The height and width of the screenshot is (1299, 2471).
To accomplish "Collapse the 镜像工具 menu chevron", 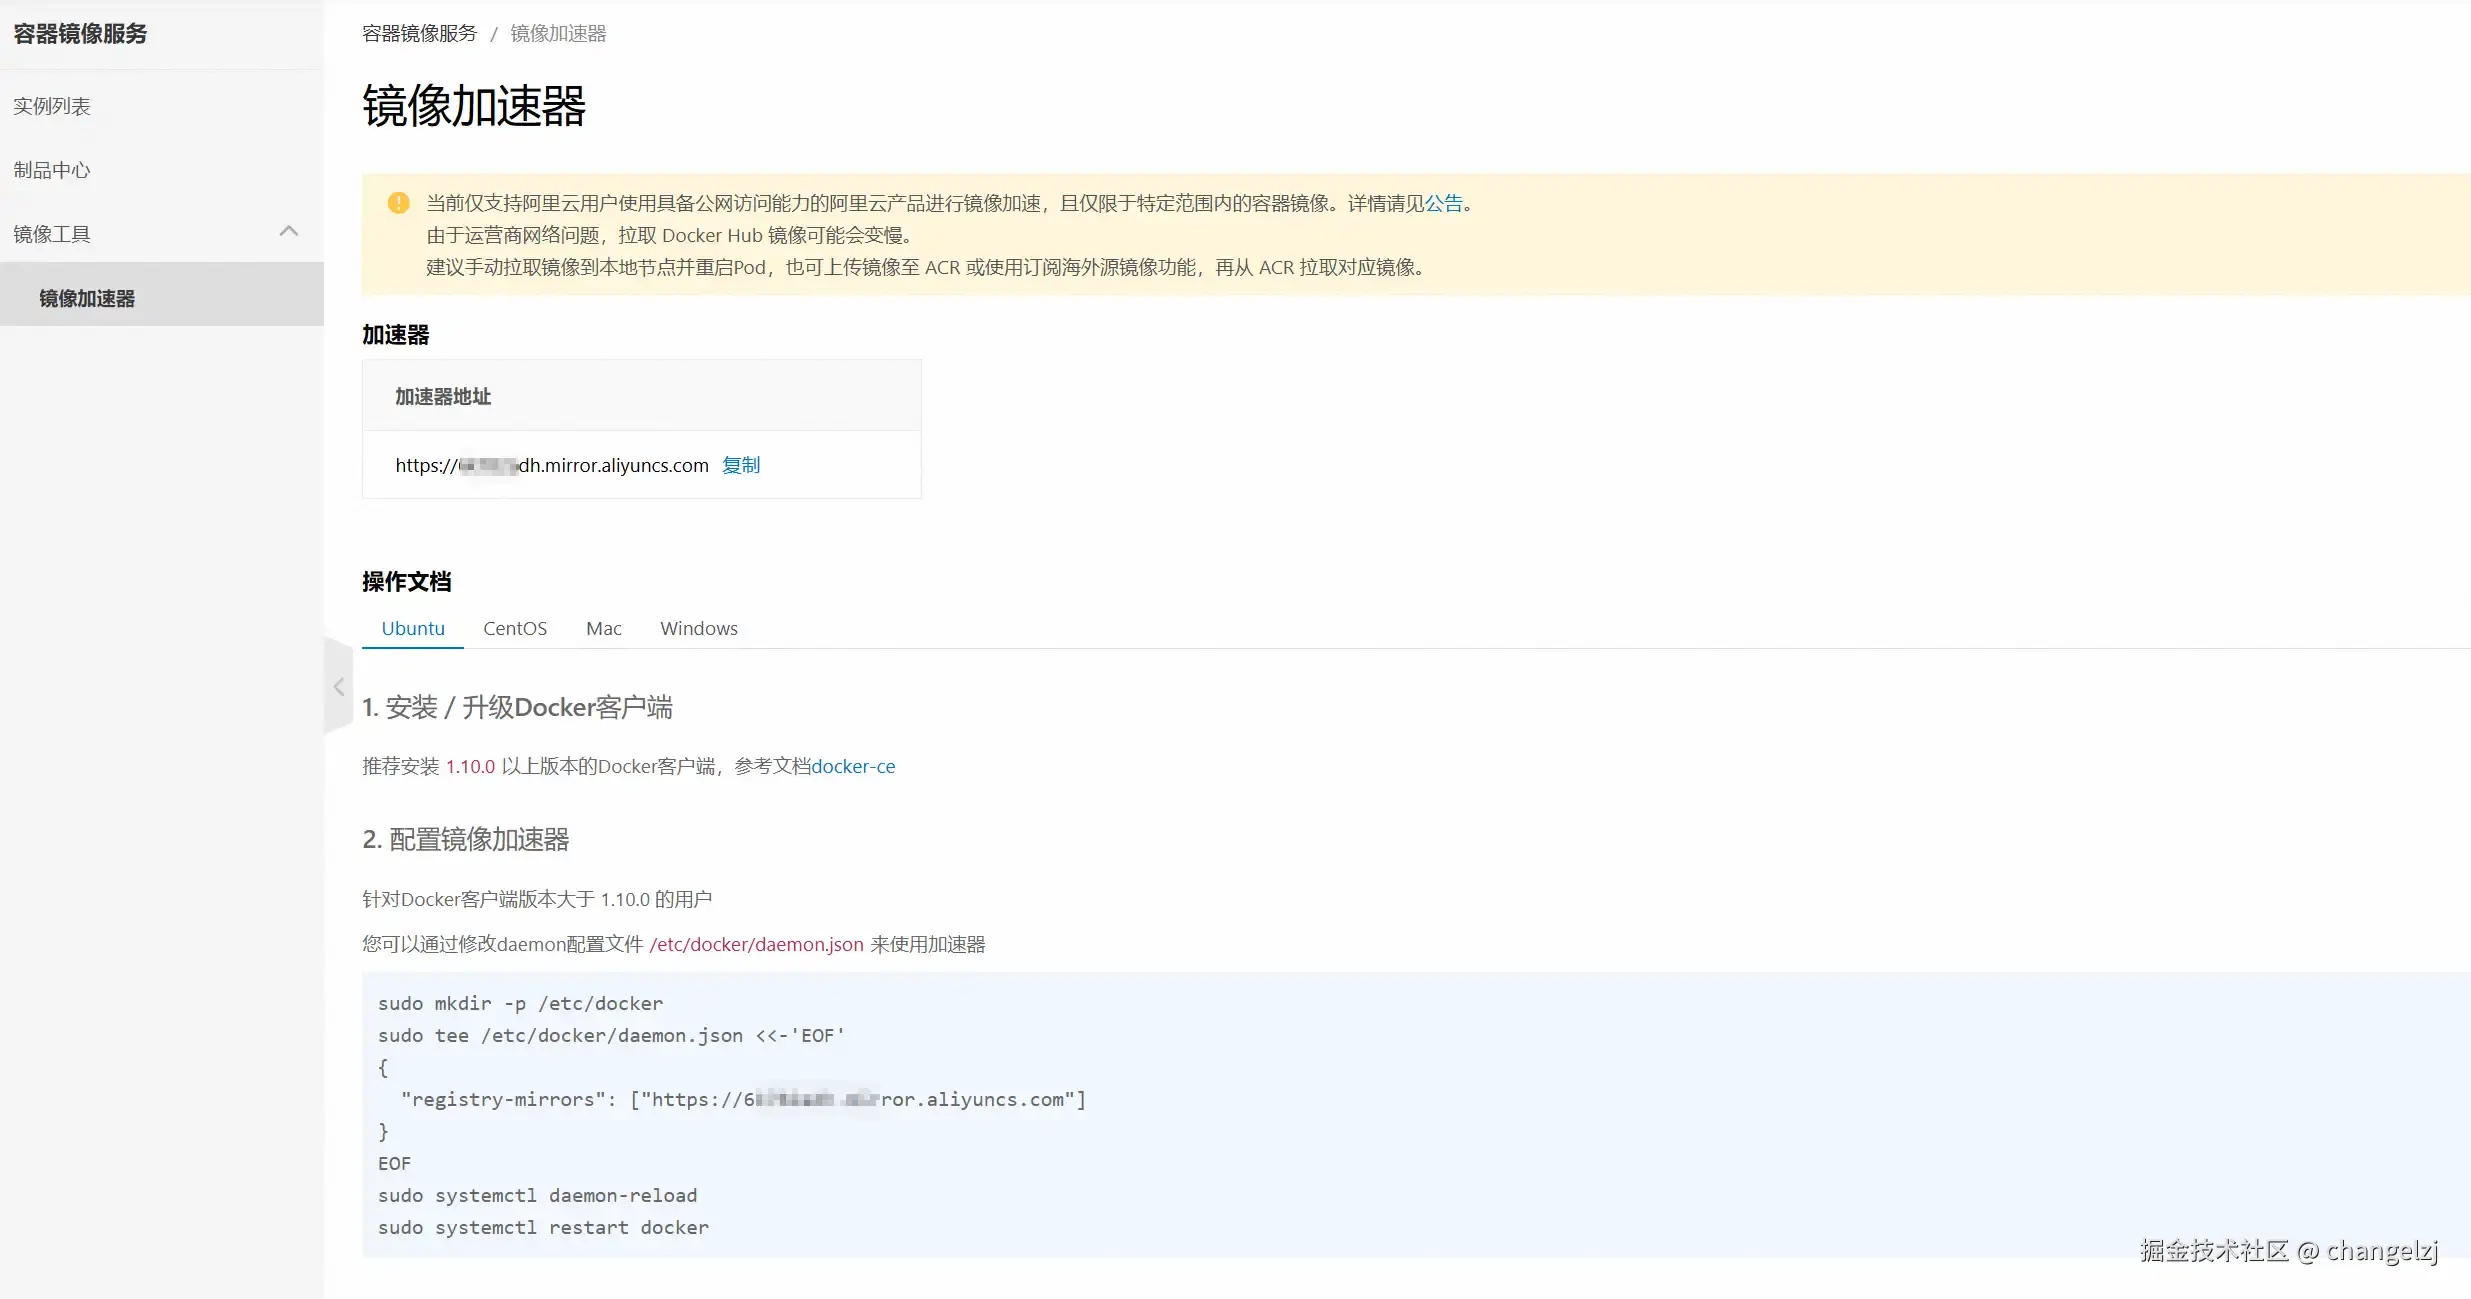I will coord(289,232).
